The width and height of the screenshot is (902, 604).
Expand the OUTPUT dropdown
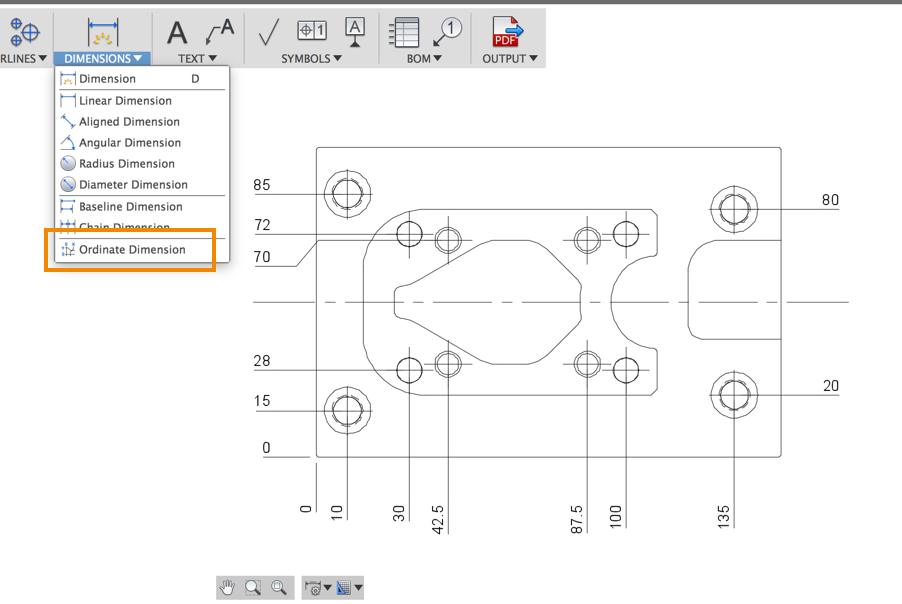[x=510, y=59]
